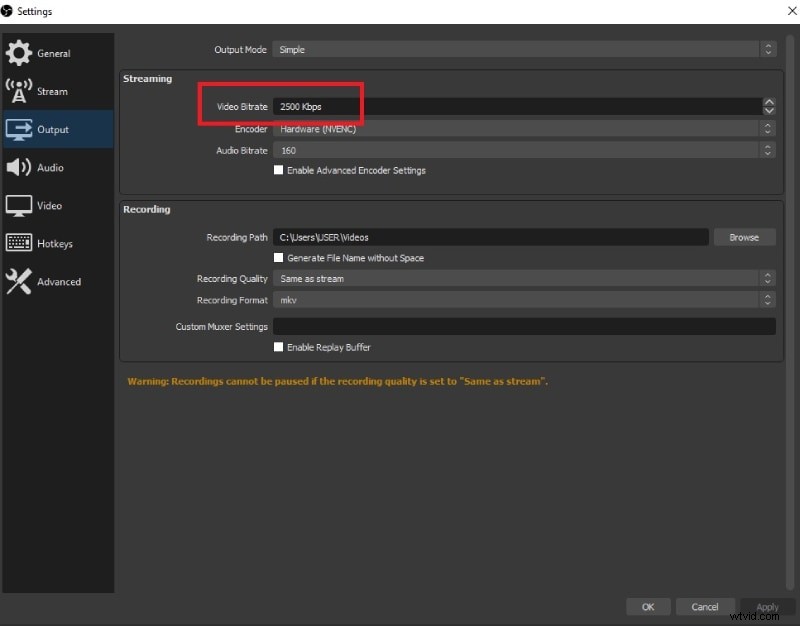Apply the current output settings
Image resolution: width=800 pixels, height=626 pixels.
pos(767,606)
